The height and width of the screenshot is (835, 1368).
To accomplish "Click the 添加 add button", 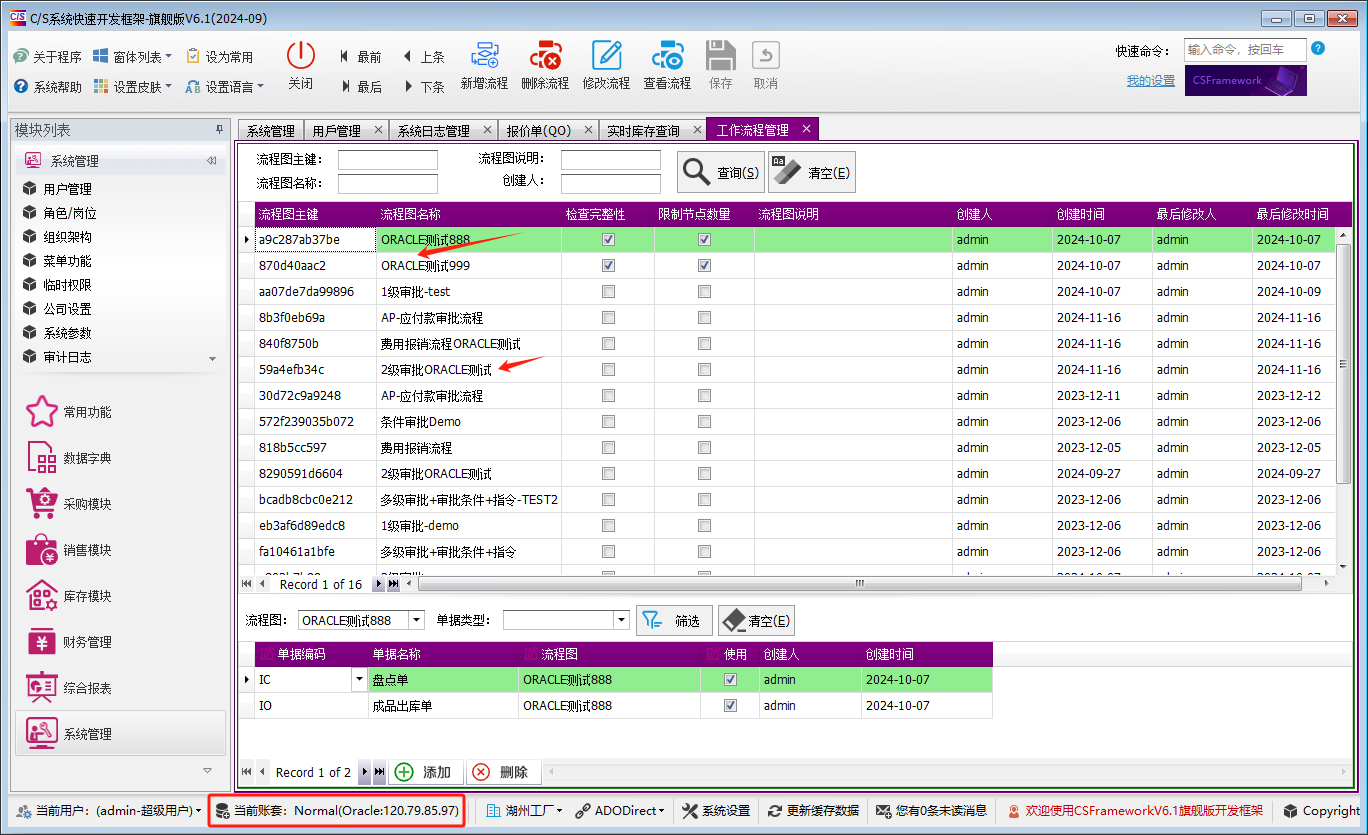I will (425, 772).
